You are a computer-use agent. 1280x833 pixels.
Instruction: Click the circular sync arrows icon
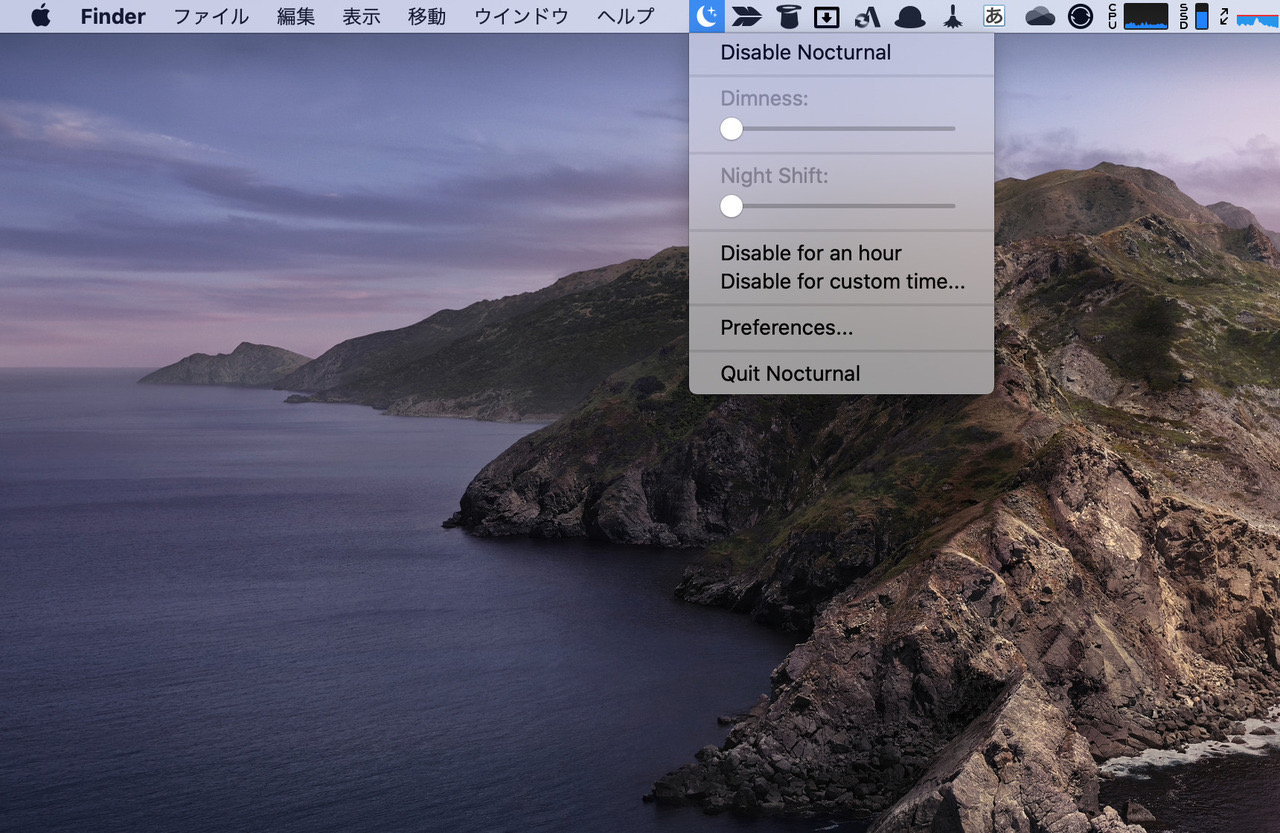[1080, 16]
